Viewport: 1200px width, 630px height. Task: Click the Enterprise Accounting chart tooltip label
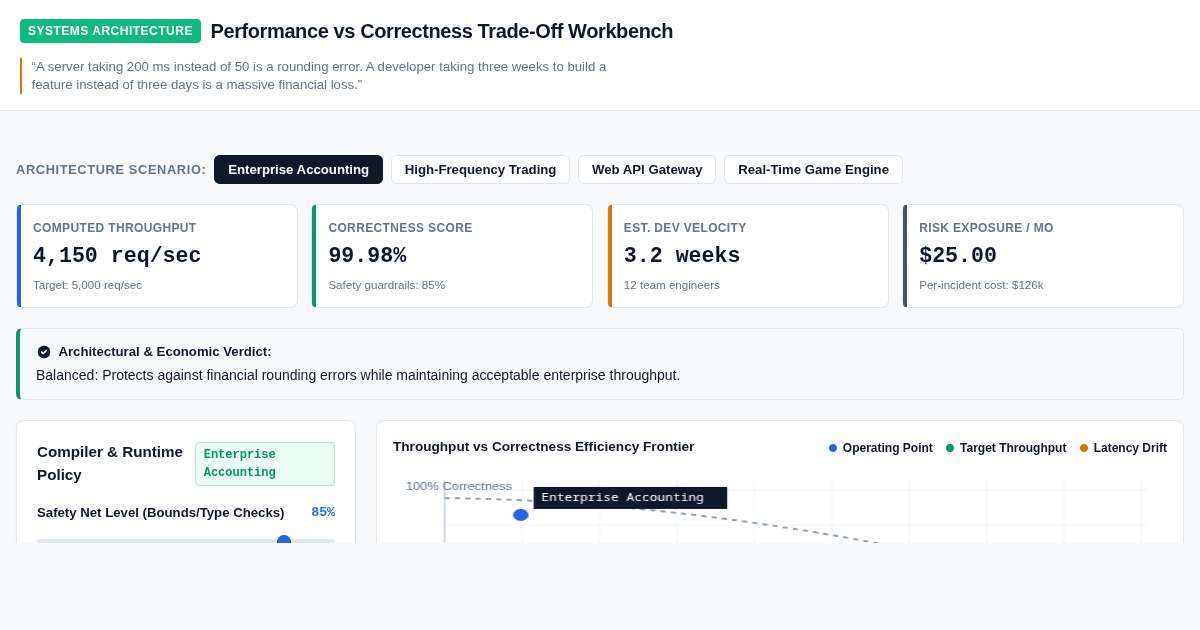point(630,498)
